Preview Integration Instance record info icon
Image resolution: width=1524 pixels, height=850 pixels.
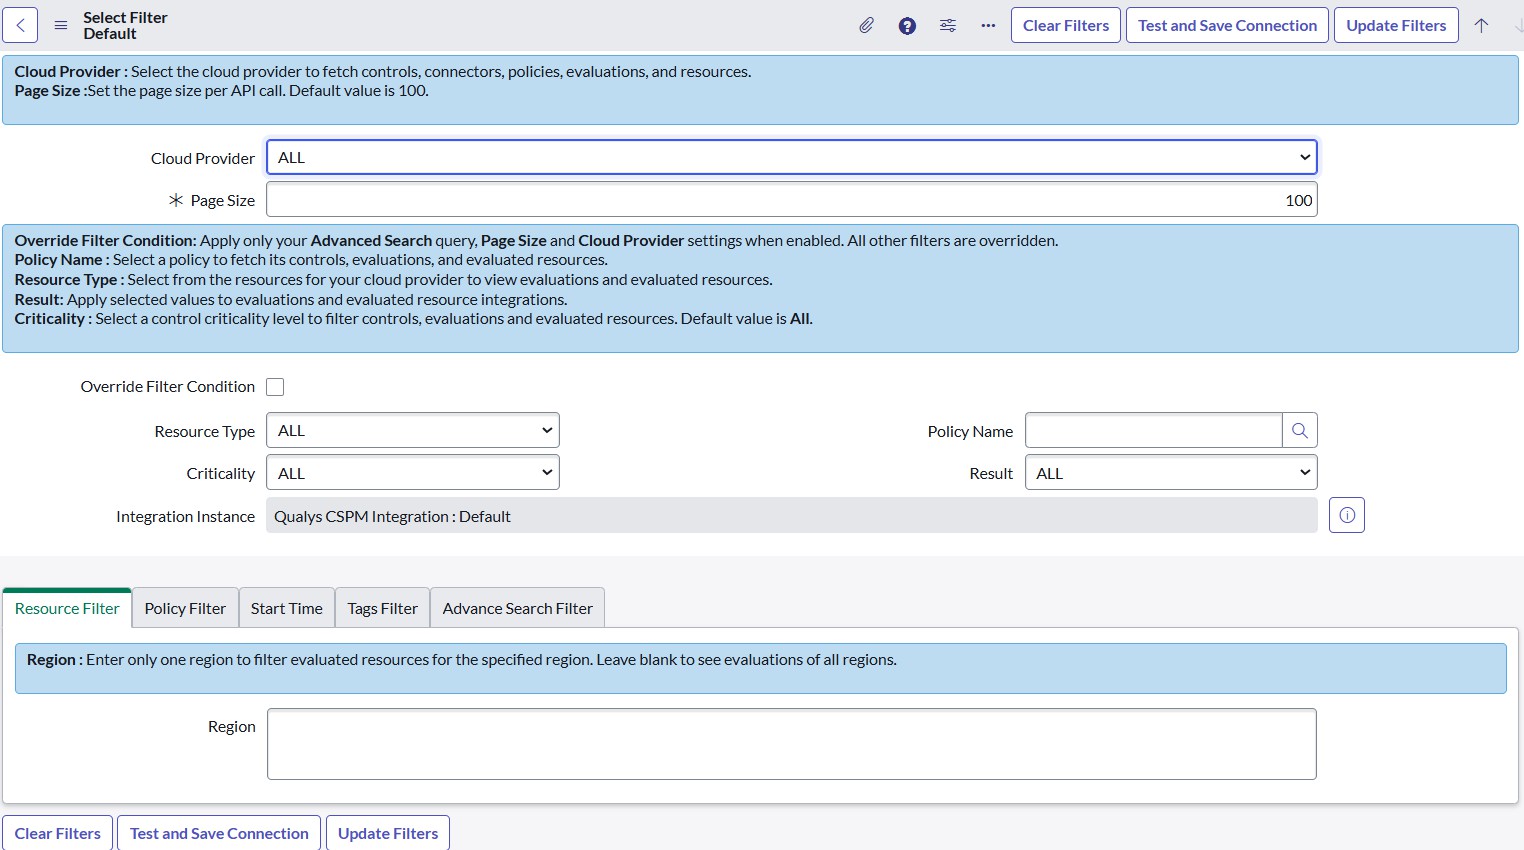click(1347, 516)
